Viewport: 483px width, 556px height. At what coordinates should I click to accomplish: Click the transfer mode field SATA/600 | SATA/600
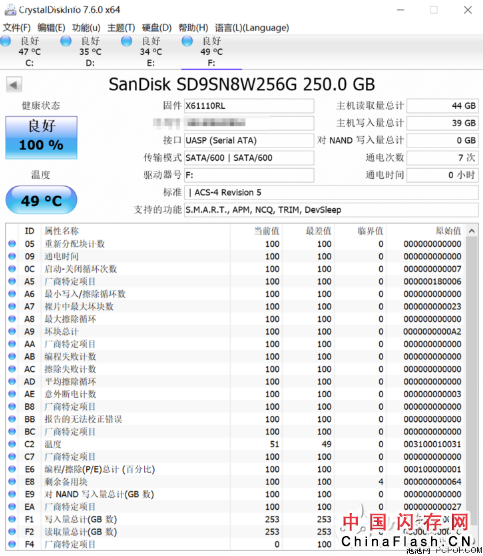[x=249, y=158]
